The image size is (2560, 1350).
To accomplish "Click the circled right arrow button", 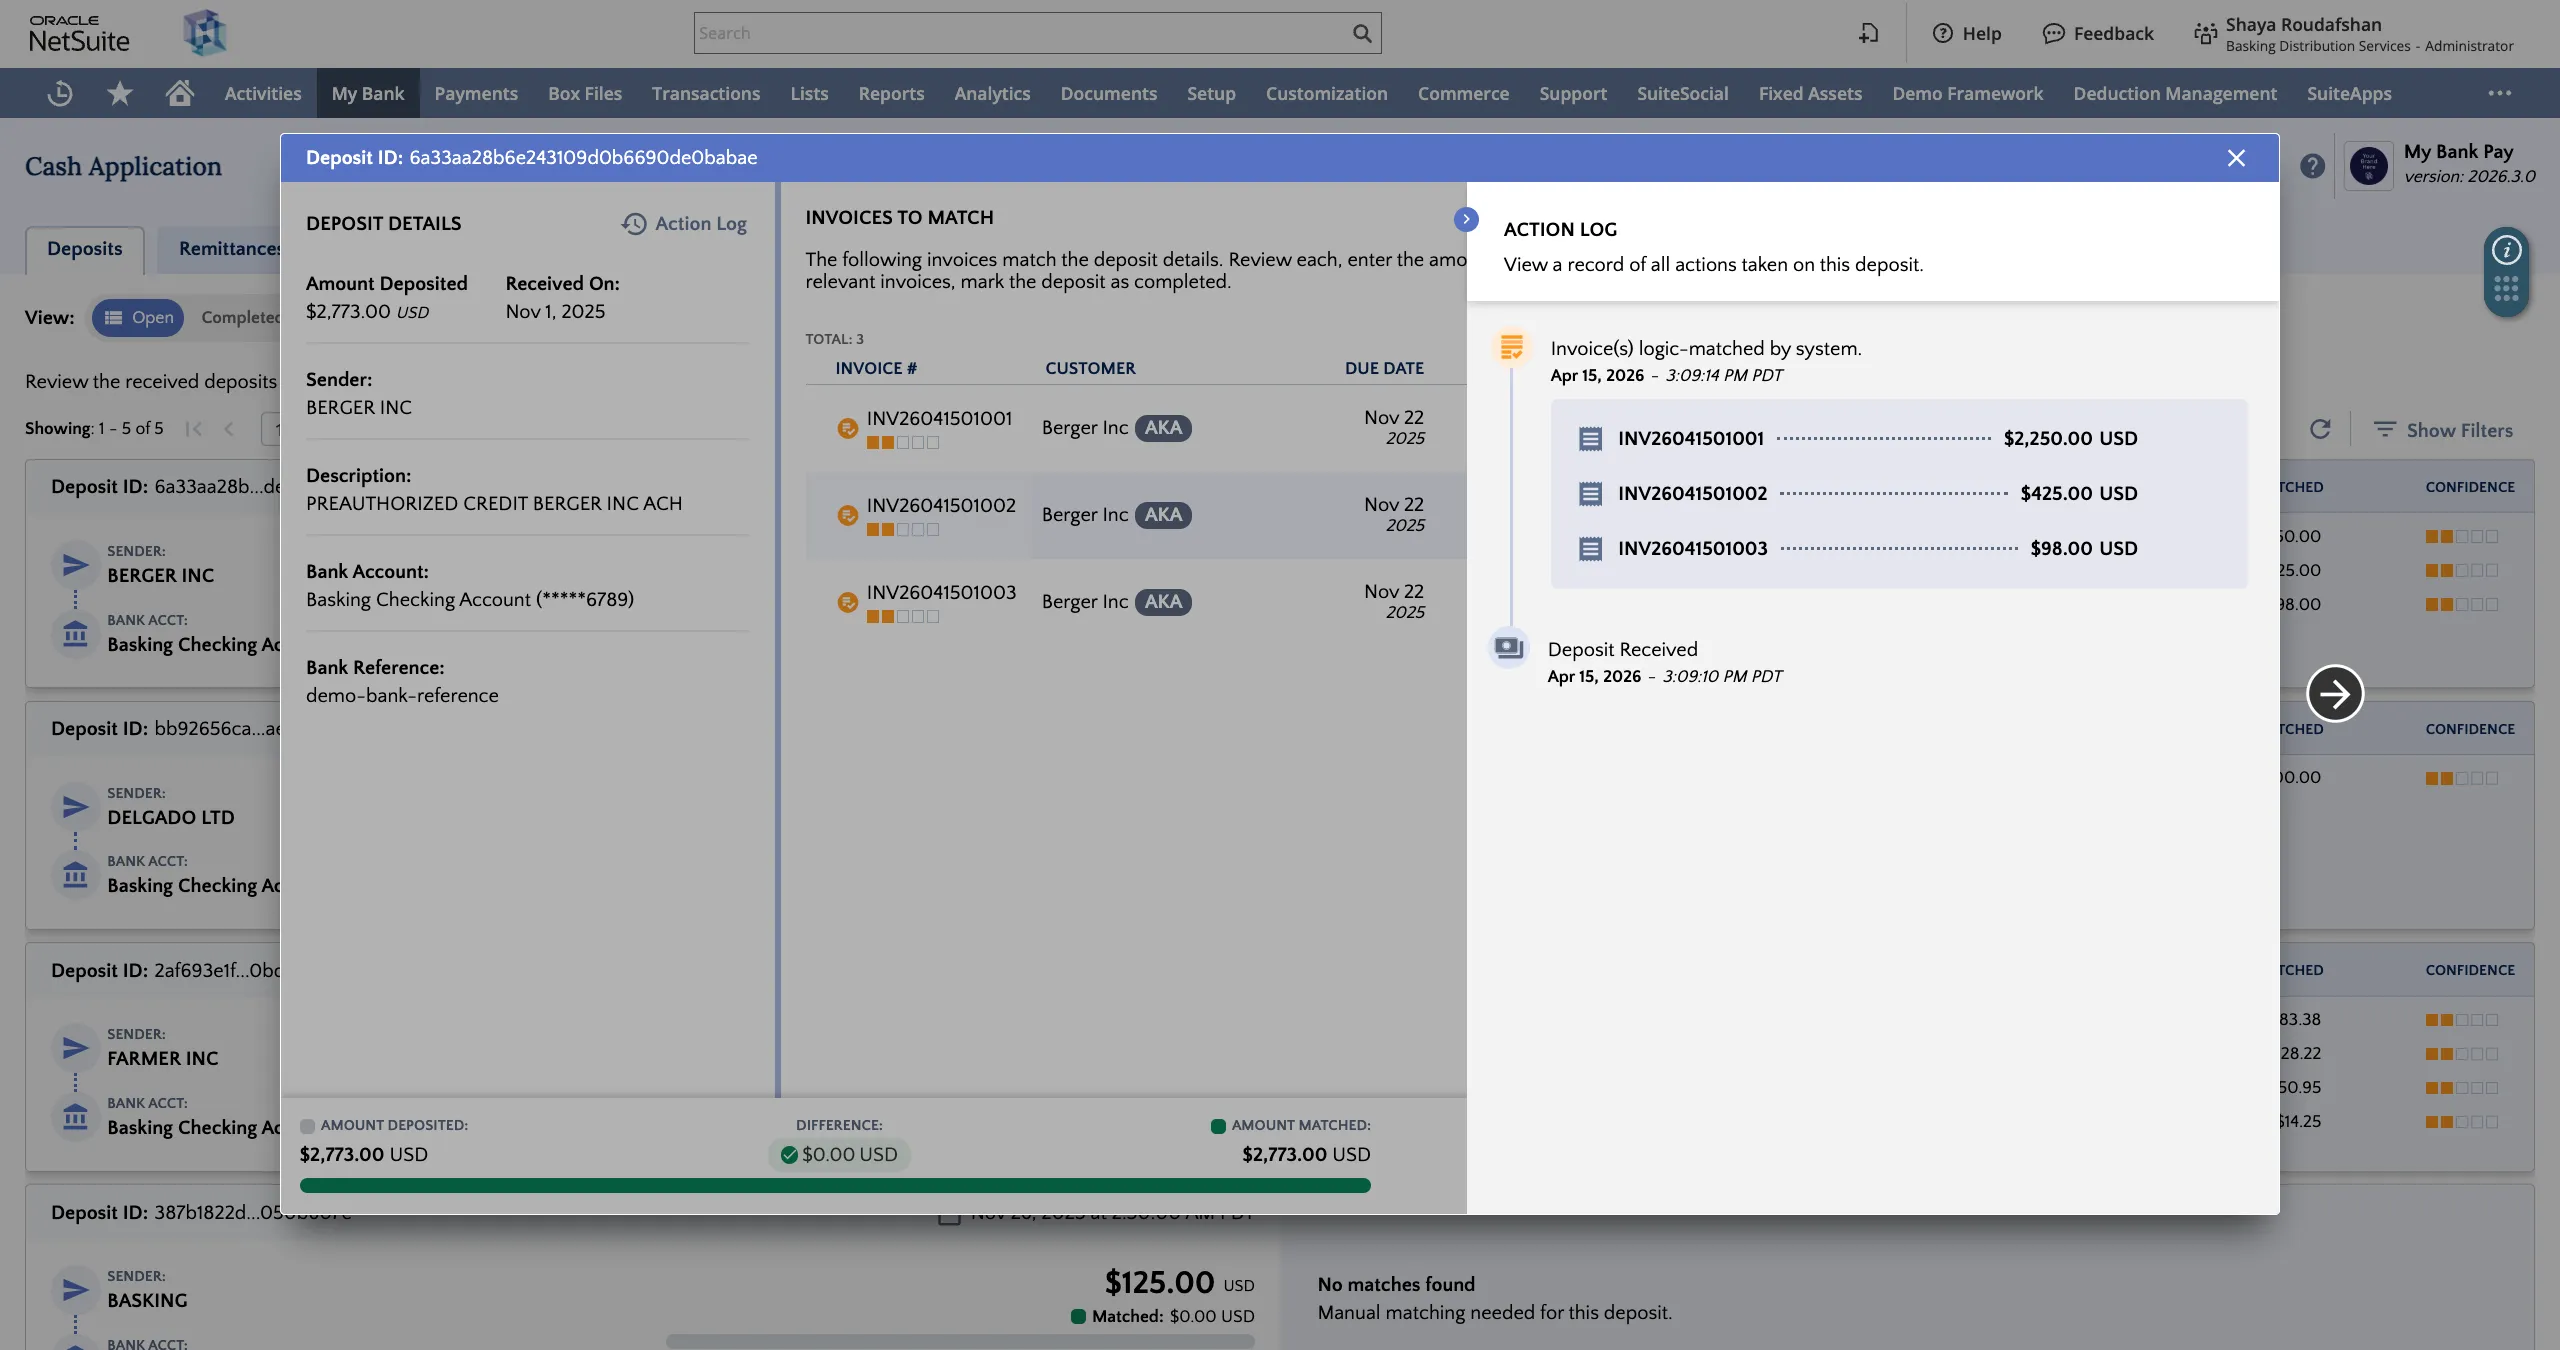I will pos(2335,693).
